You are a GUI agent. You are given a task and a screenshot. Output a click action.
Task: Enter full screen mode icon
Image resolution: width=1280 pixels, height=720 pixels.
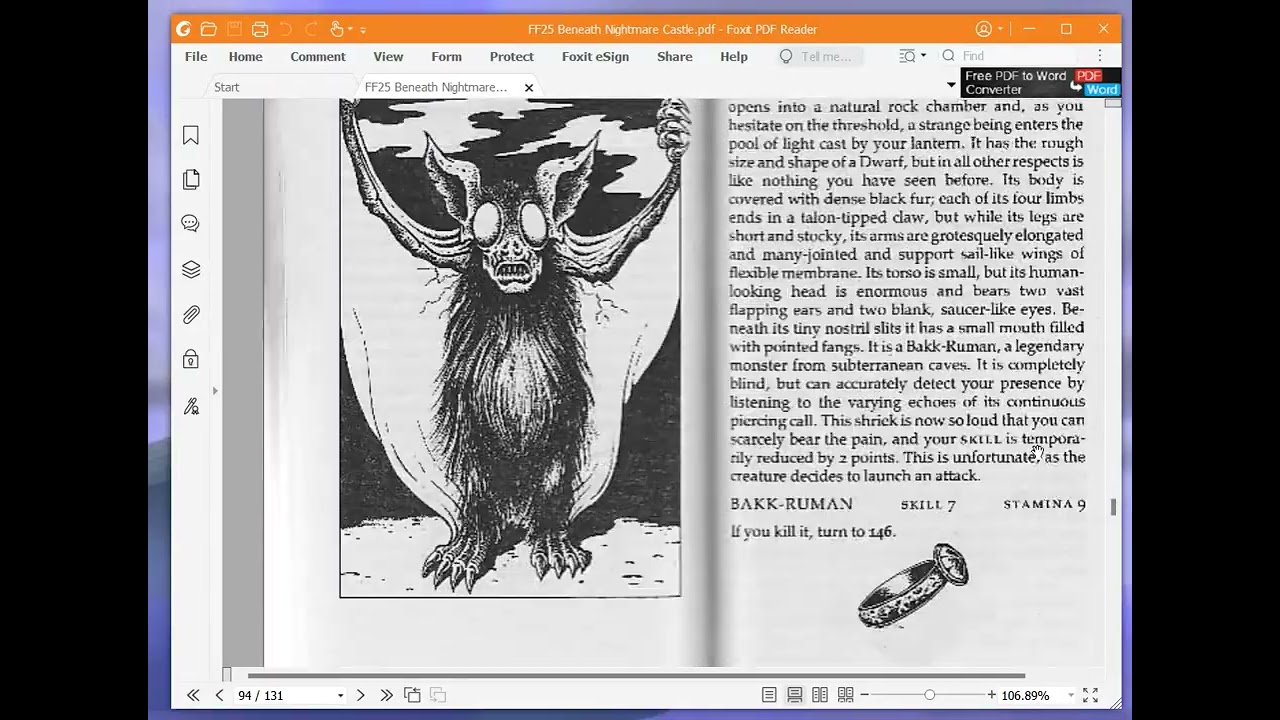(1091, 695)
